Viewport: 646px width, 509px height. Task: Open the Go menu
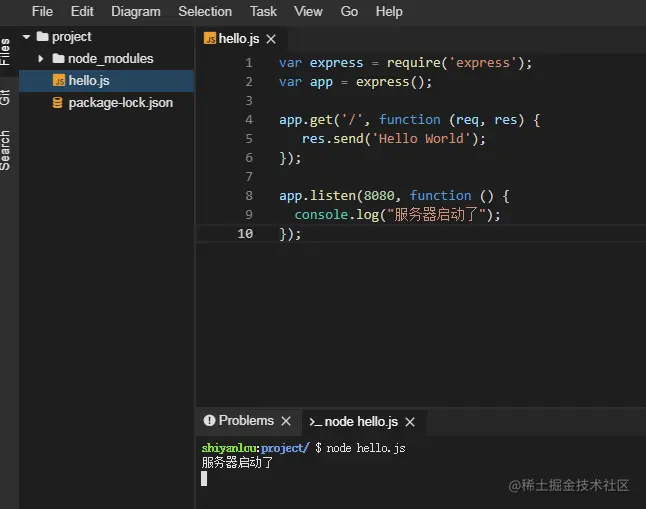(x=349, y=12)
